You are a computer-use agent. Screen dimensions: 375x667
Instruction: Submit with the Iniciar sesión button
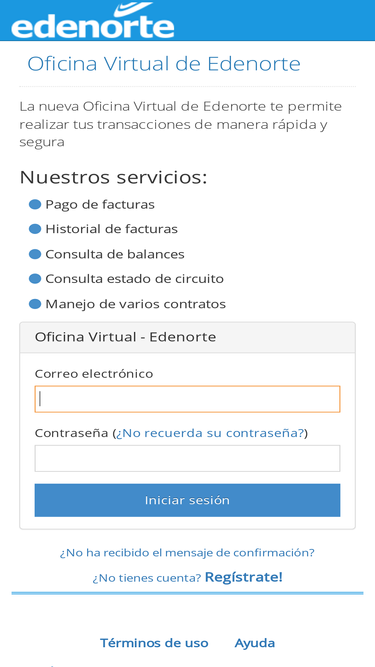point(188,500)
